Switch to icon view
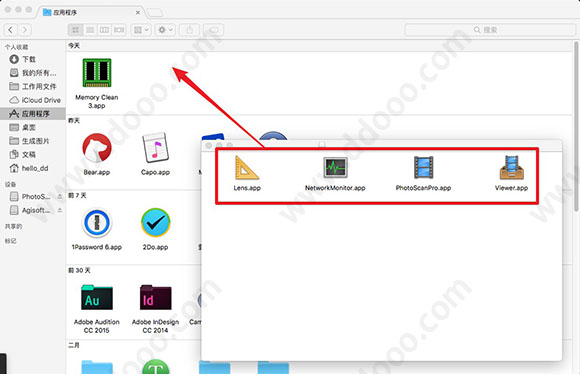Image resolution: width=580 pixels, height=374 pixels. (75, 30)
